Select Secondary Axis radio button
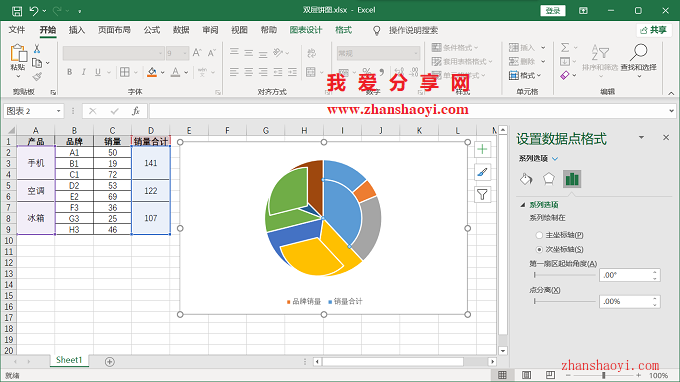The height and width of the screenshot is (382, 680). coord(539,249)
